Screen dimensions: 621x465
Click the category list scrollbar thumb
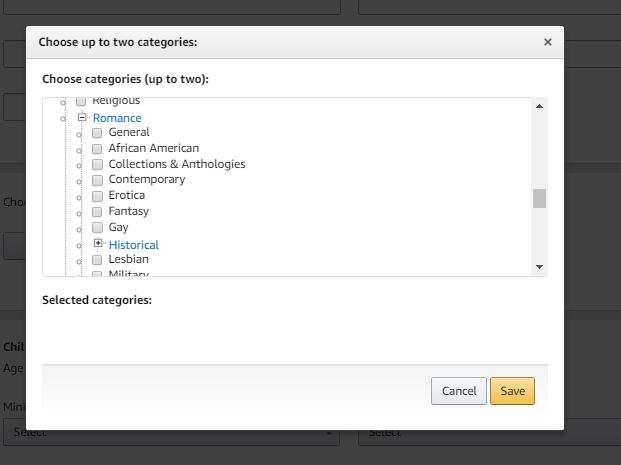click(x=539, y=198)
